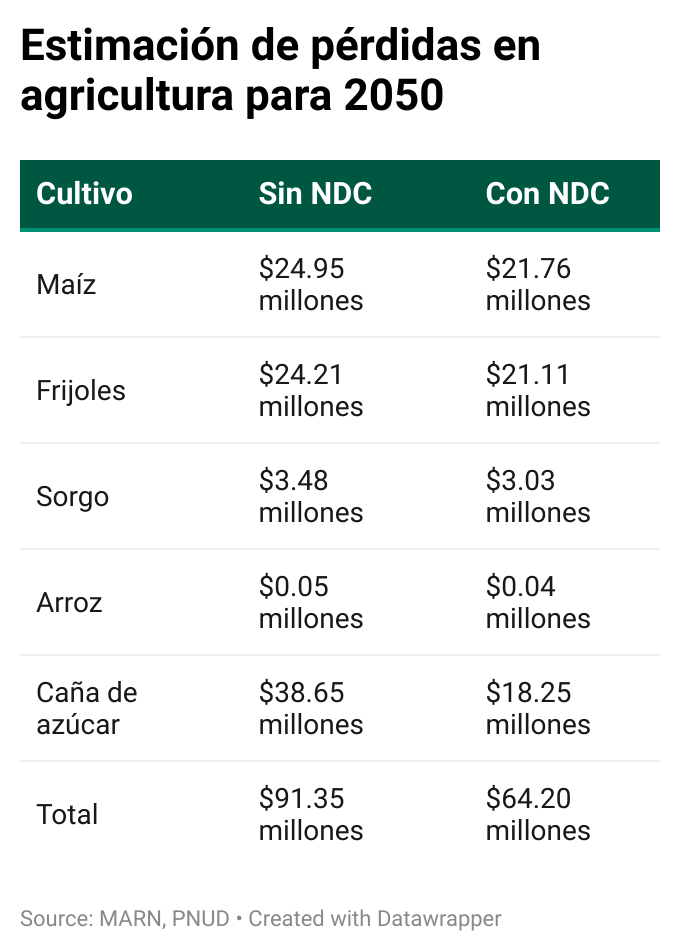Select the "Arroz" row label
The height and width of the screenshot is (952, 680).
click(69, 603)
